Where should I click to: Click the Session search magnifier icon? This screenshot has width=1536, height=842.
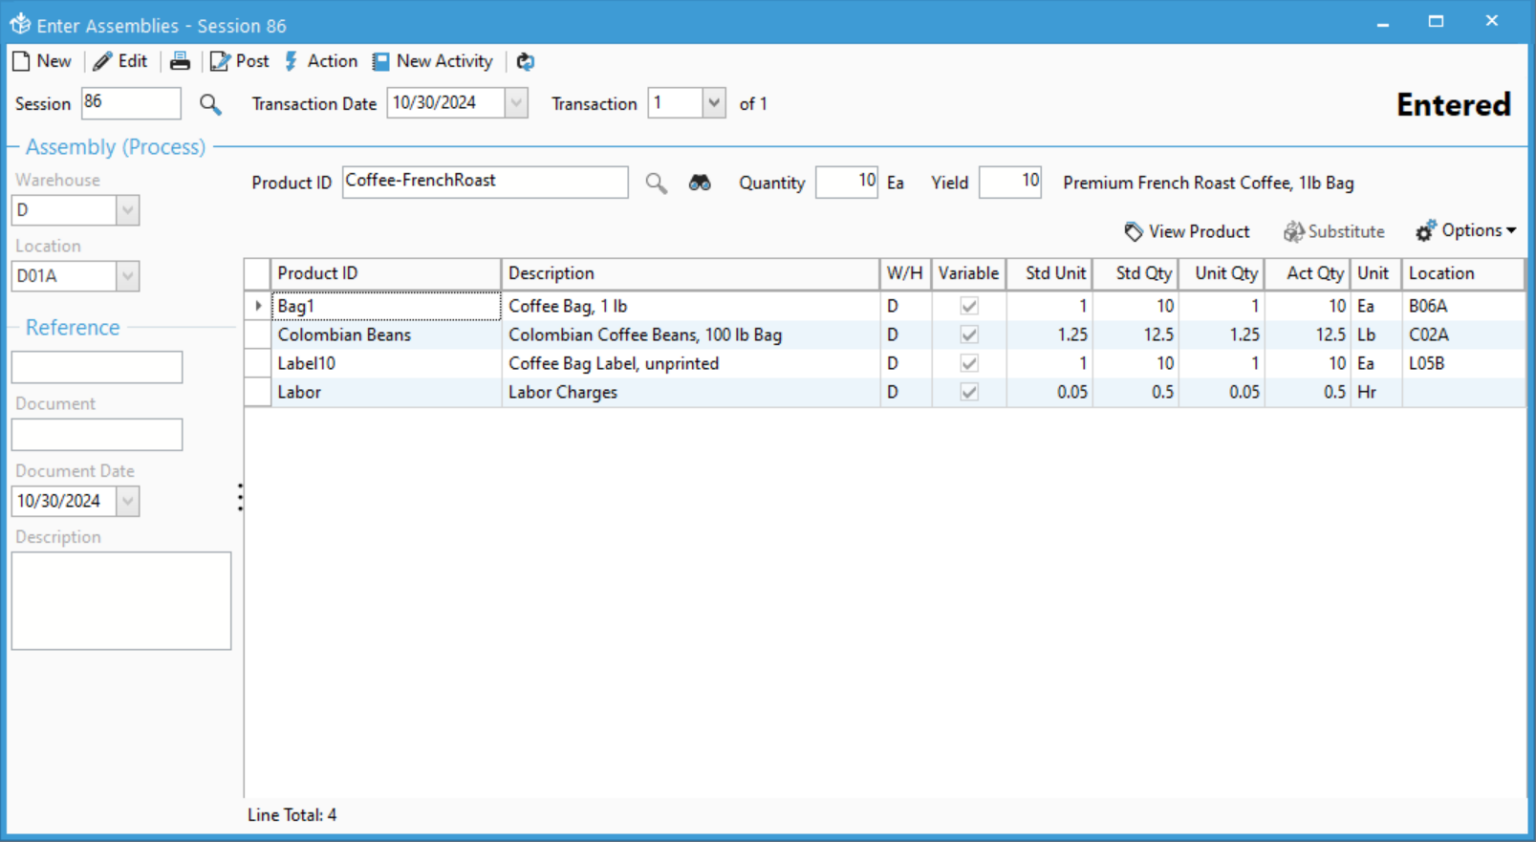coord(210,104)
